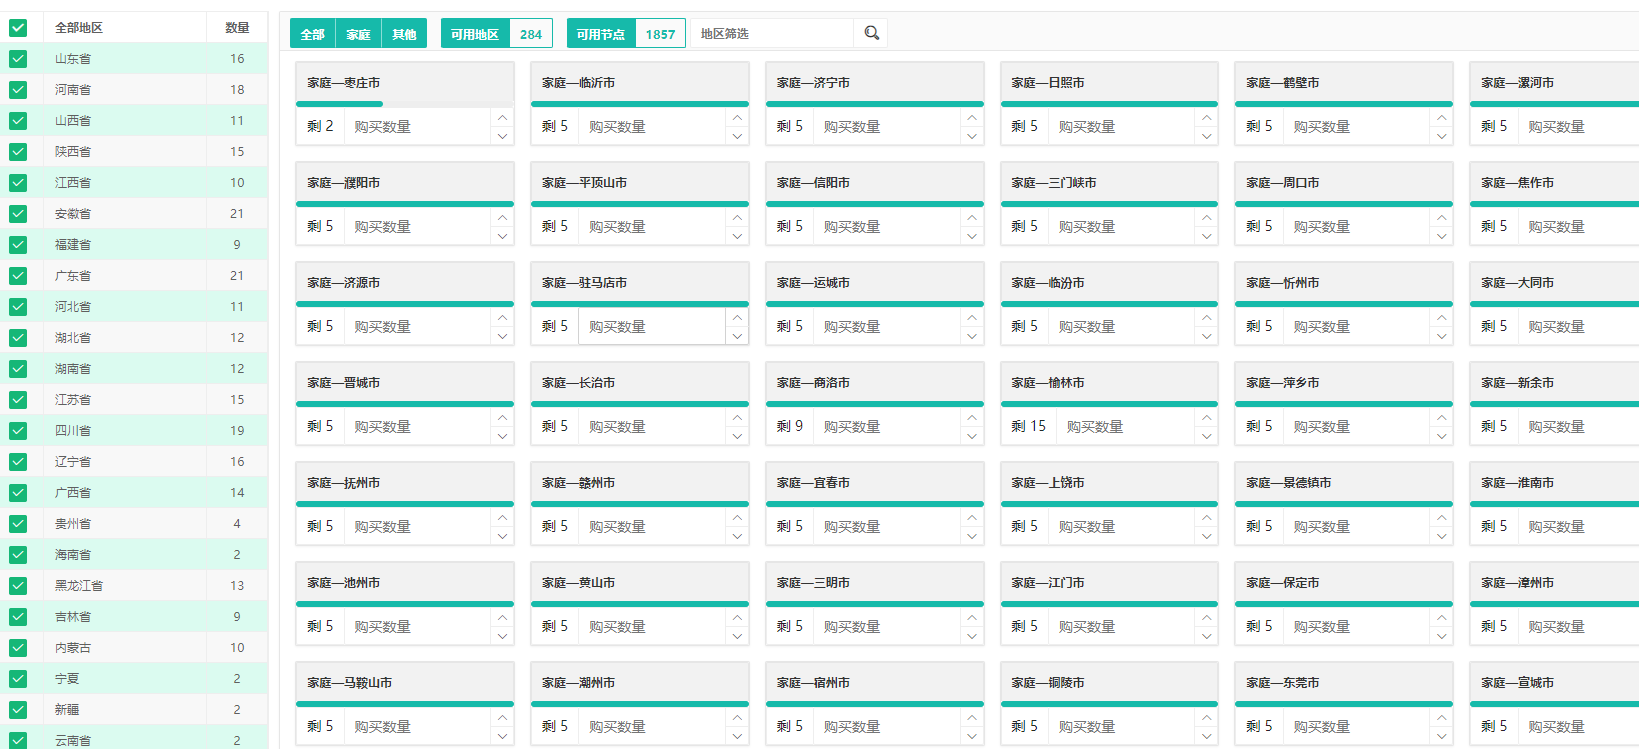The height and width of the screenshot is (749, 1639).
Task: Increase quantity for 家庭—周口市
Action: (x=1442, y=217)
